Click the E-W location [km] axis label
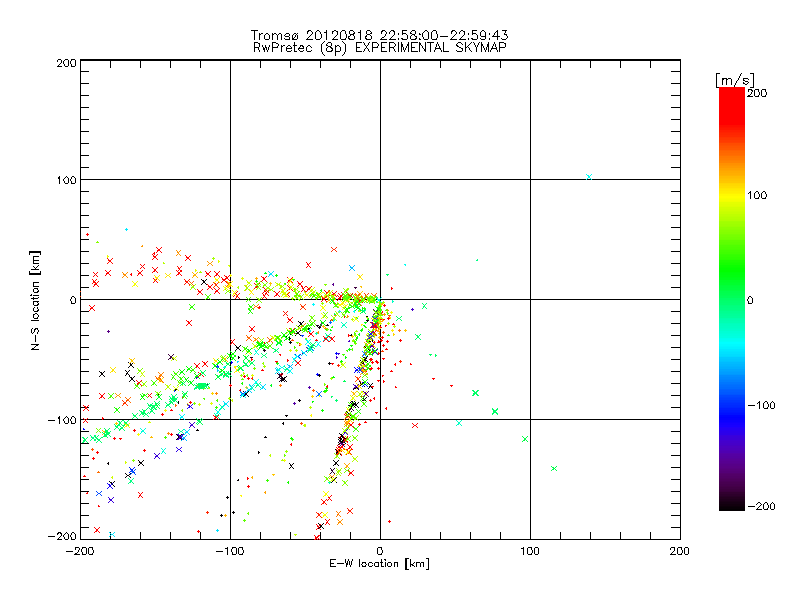 tap(379, 564)
